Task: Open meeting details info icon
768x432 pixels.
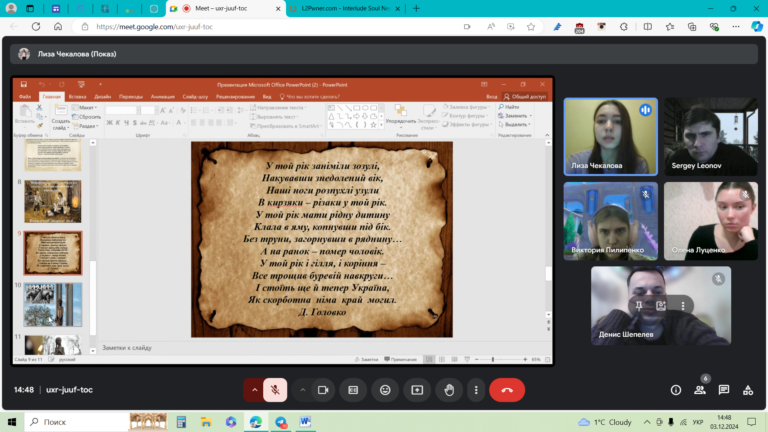Action: 676,390
